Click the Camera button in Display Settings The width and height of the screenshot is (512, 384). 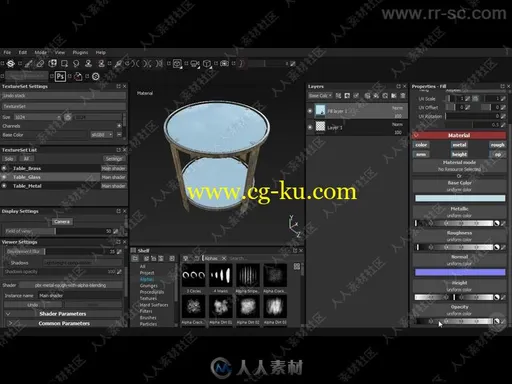(62, 222)
